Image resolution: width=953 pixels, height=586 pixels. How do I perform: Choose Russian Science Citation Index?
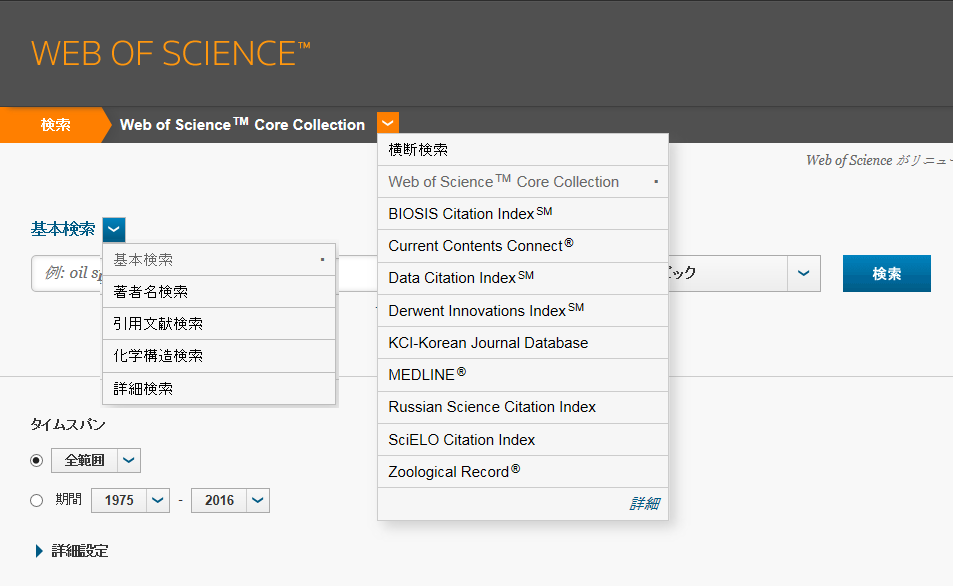pyautogui.click(x=523, y=407)
